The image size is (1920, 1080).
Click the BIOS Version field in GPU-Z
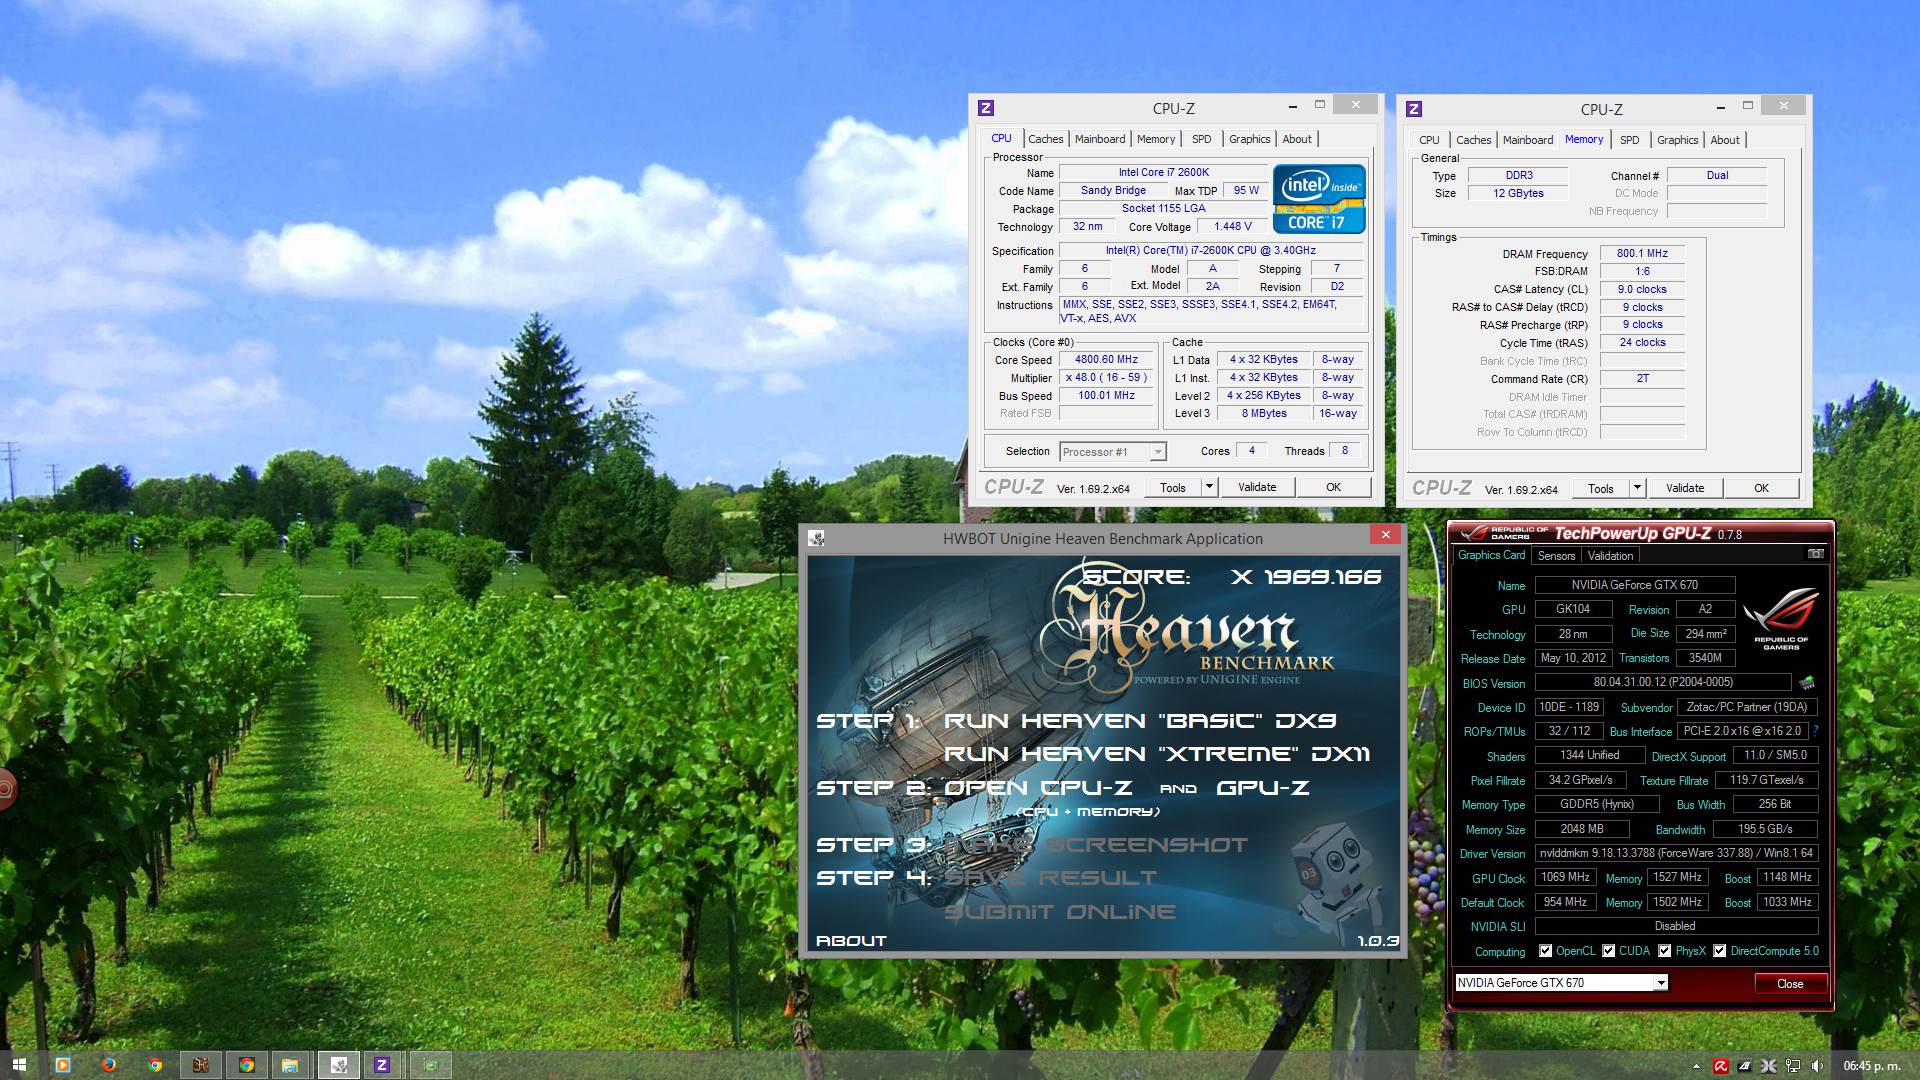coord(1663,682)
